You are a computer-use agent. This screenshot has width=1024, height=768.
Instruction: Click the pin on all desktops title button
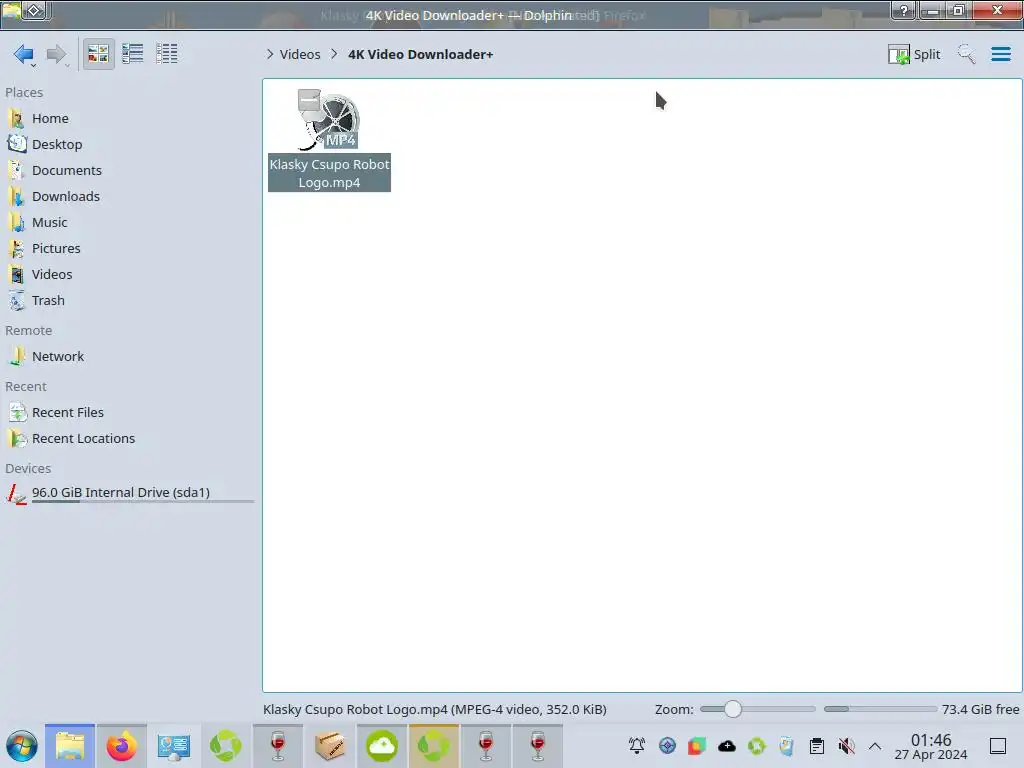[x=35, y=10]
